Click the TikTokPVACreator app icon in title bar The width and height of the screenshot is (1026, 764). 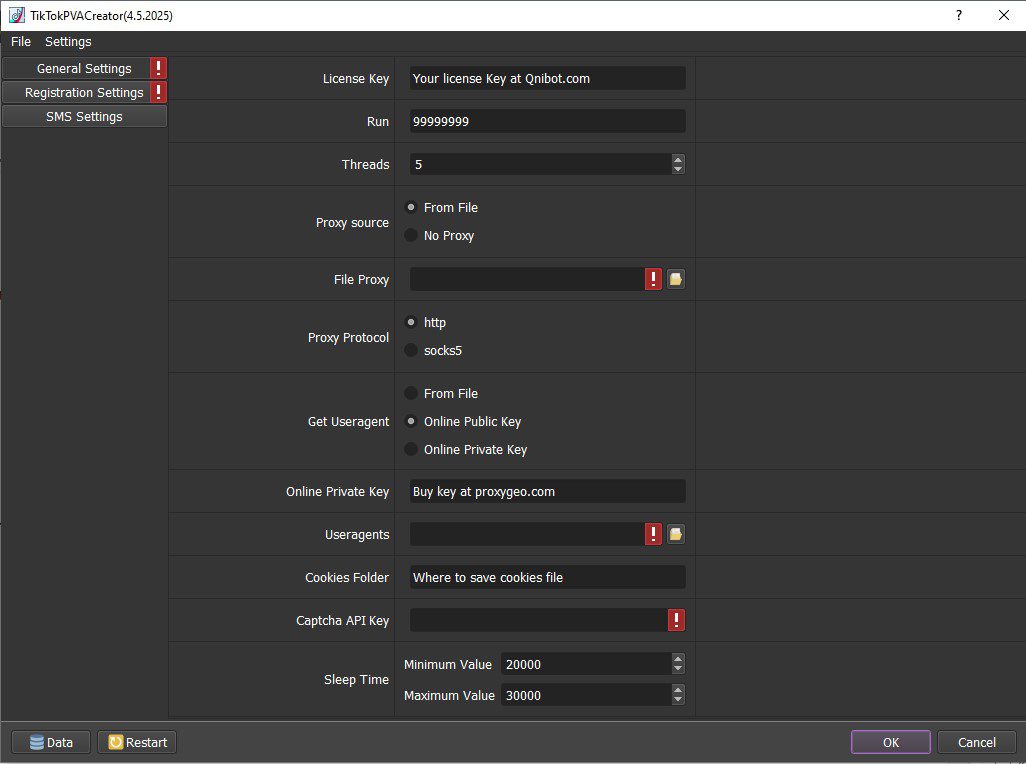tap(16, 15)
